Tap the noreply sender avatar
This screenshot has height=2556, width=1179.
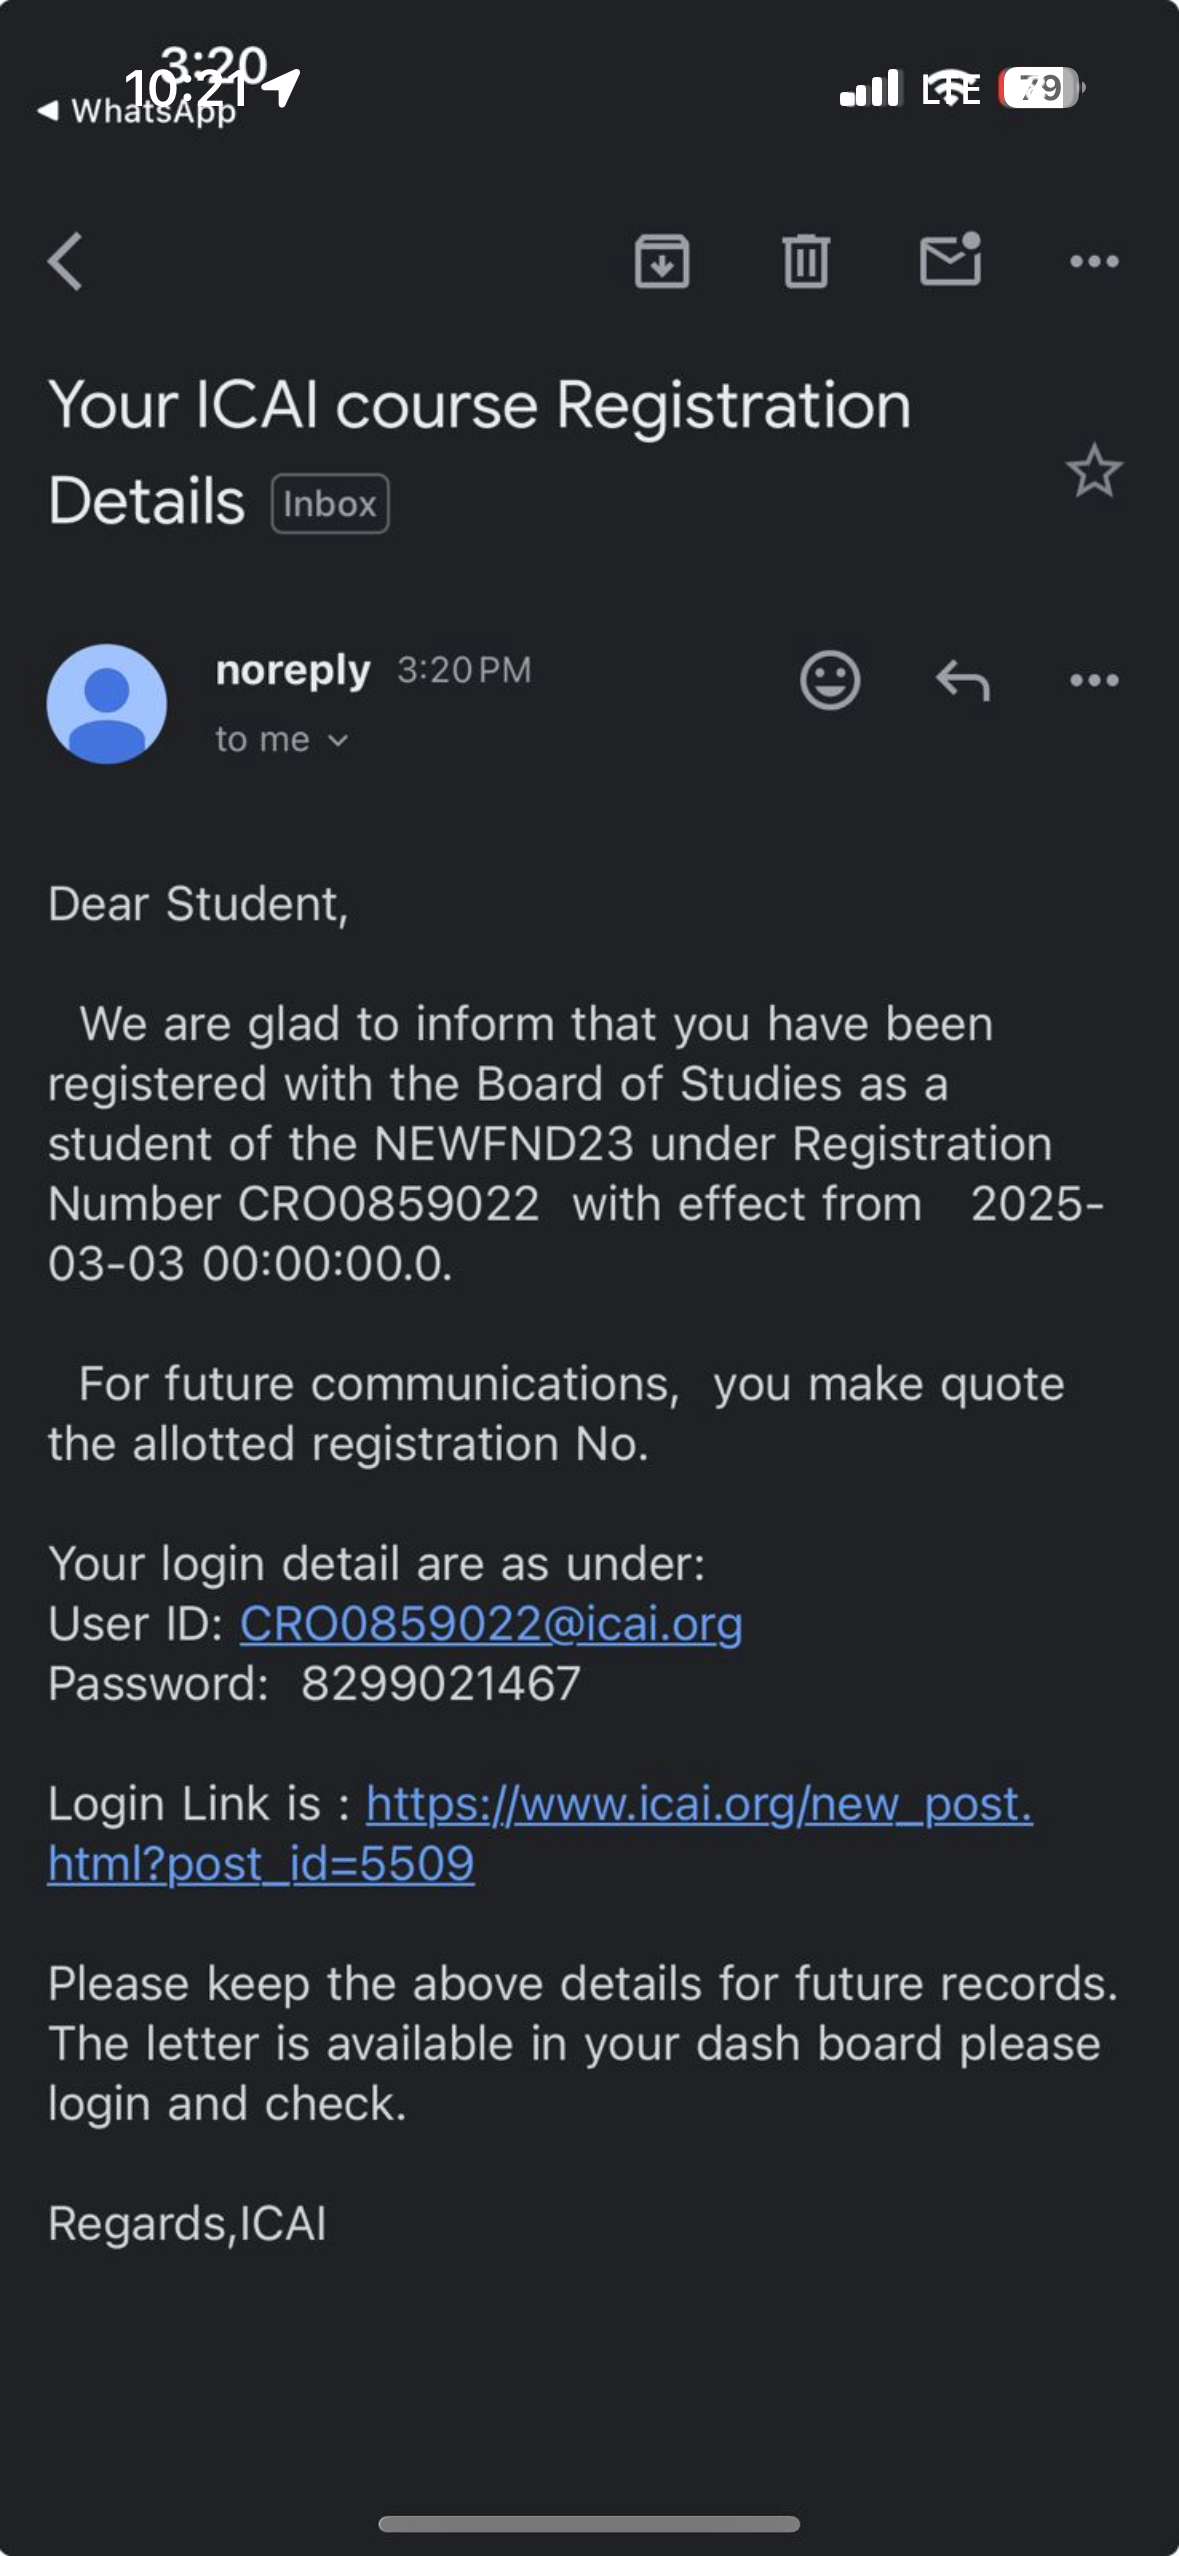coord(107,704)
